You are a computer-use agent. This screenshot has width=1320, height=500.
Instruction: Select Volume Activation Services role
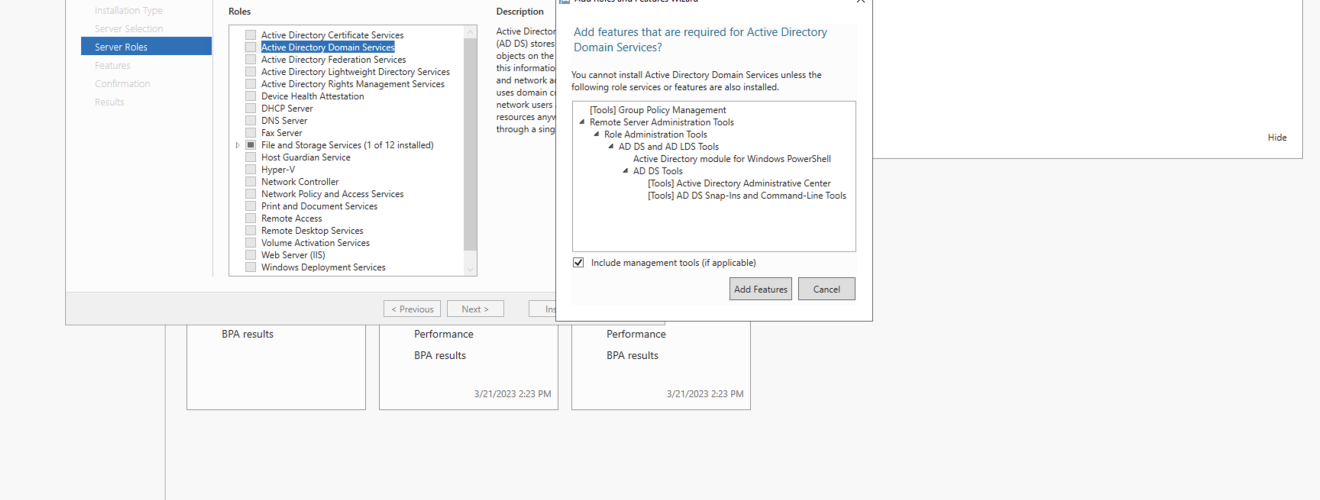(315, 243)
